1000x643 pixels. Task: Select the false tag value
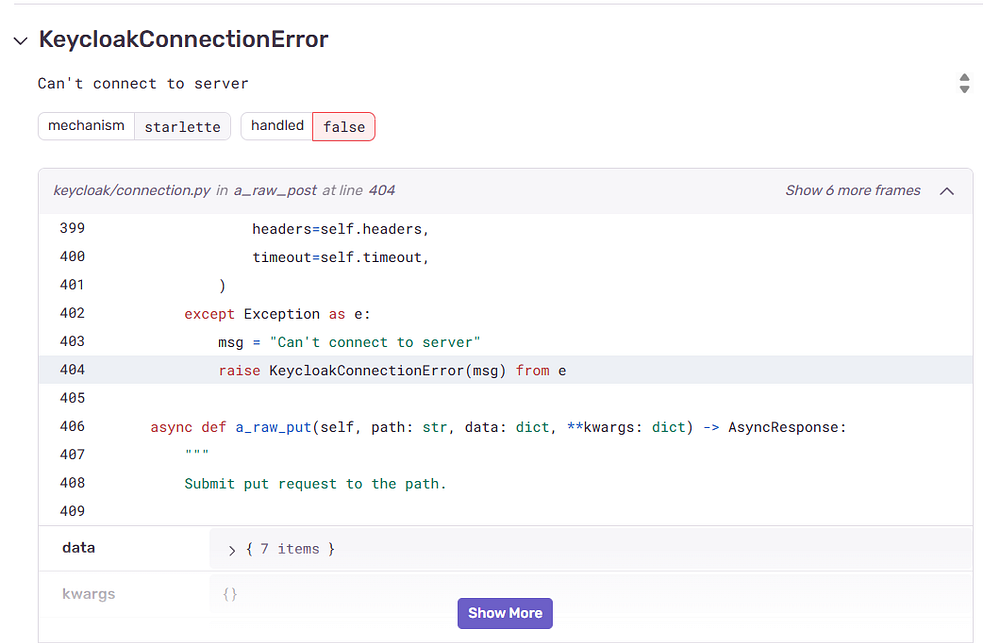(x=344, y=126)
